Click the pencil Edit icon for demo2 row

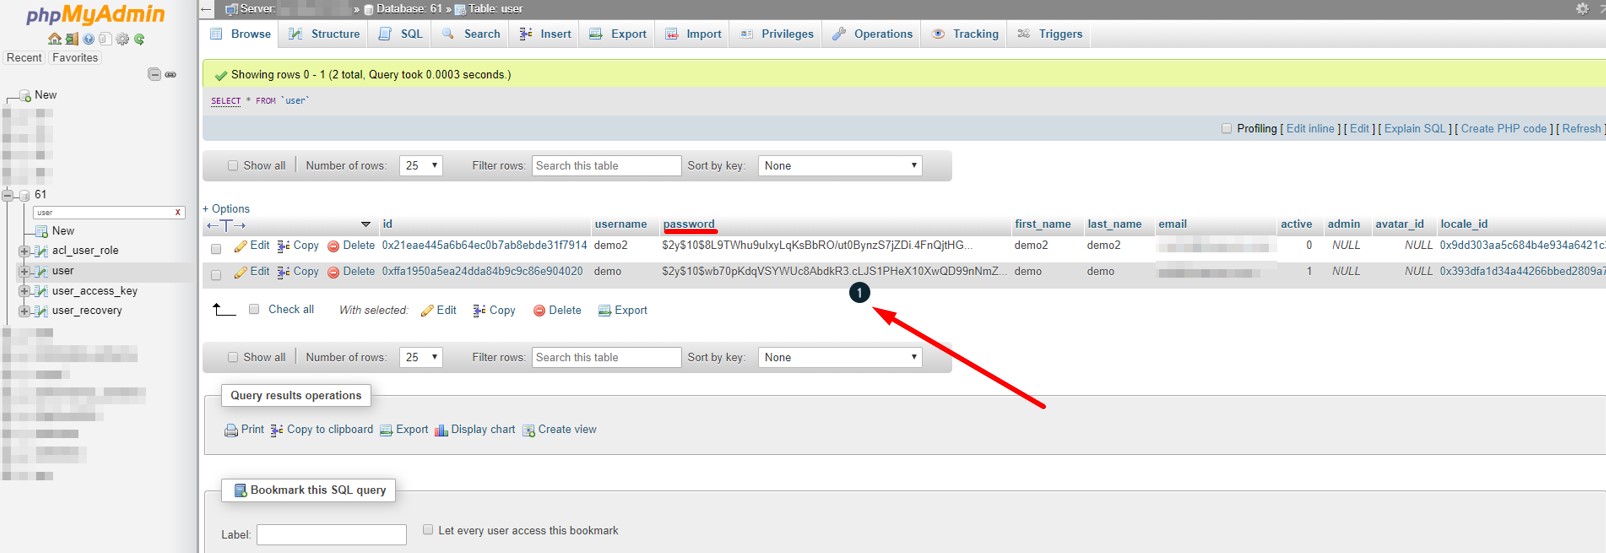[x=240, y=246]
